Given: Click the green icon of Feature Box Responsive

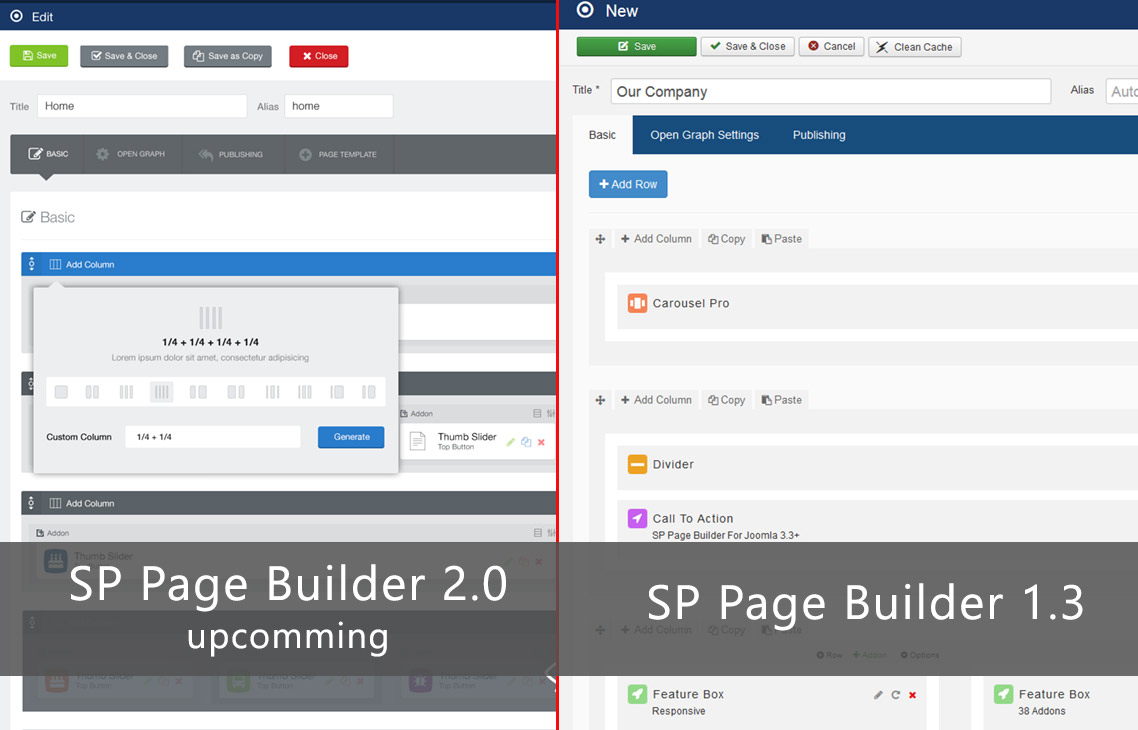Looking at the screenshot, I should coord(637,694).
